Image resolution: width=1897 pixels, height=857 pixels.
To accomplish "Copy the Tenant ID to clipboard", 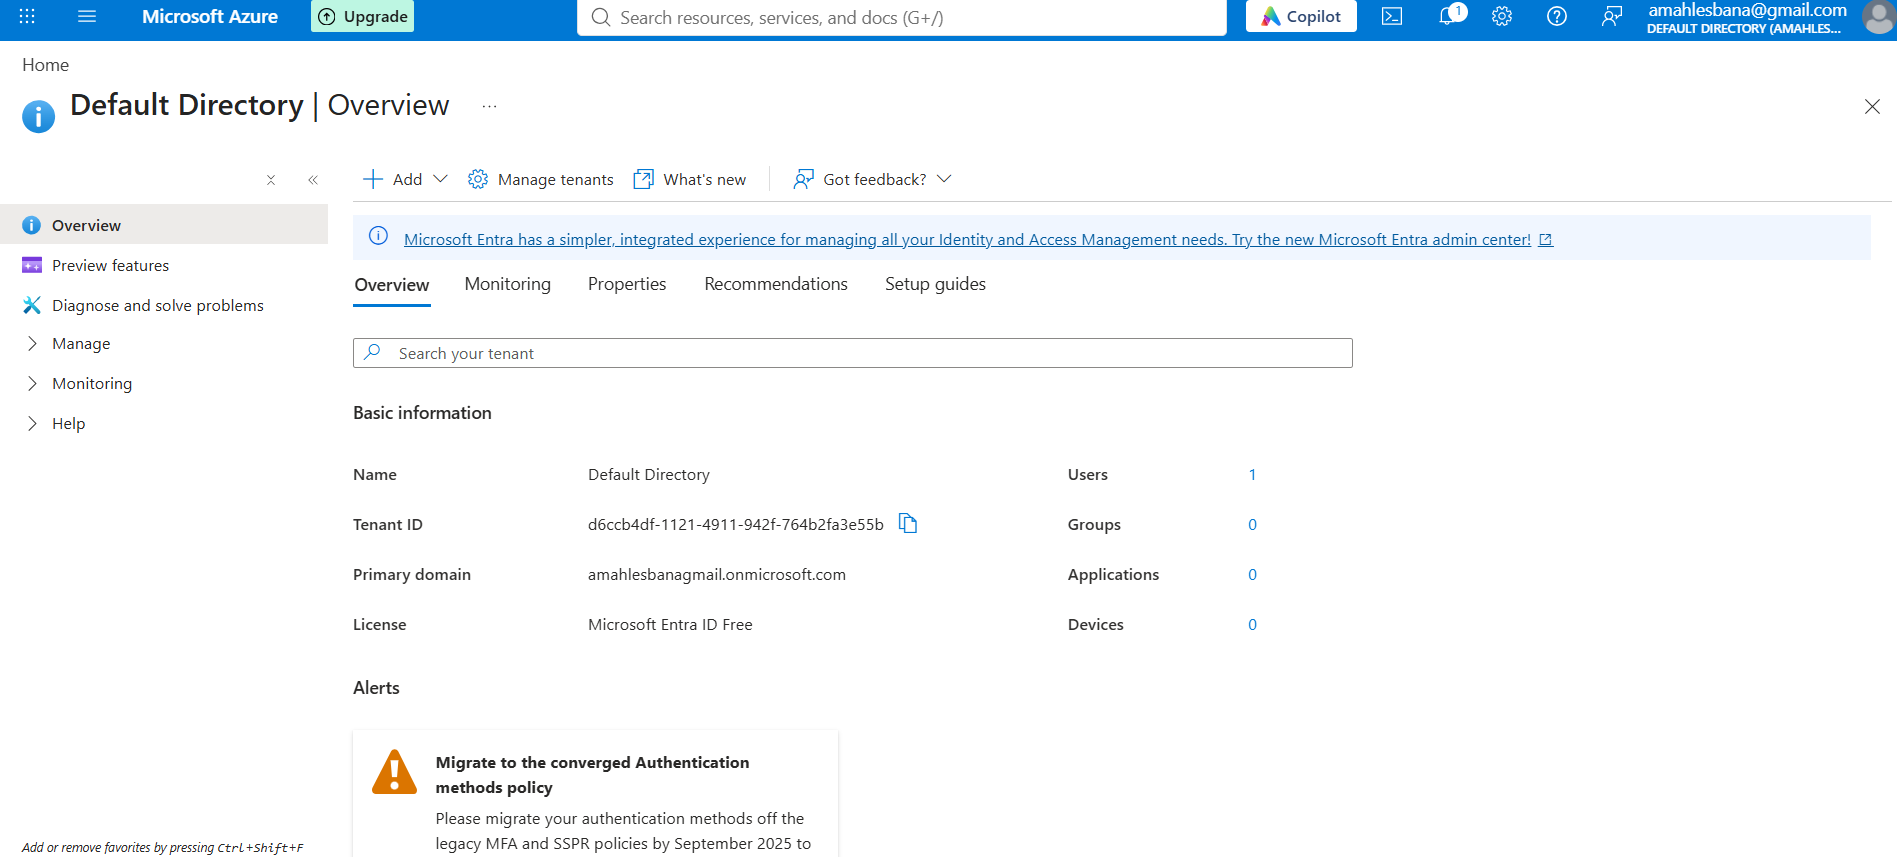I will pos(908,523).
